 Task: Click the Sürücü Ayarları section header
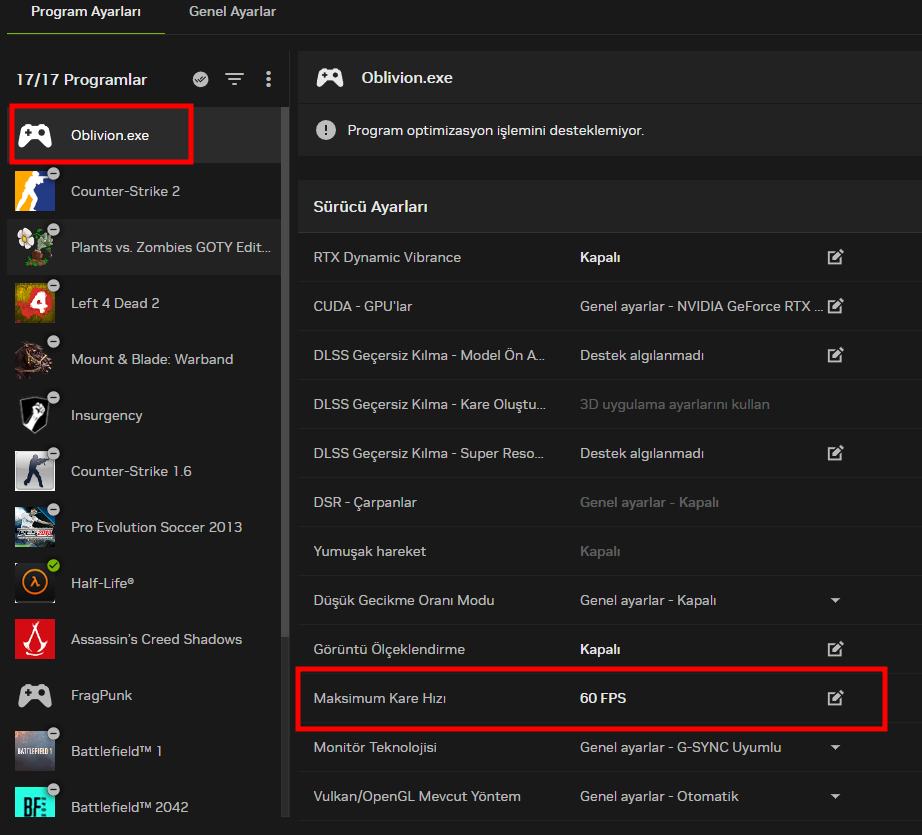[x=370, y=207]
